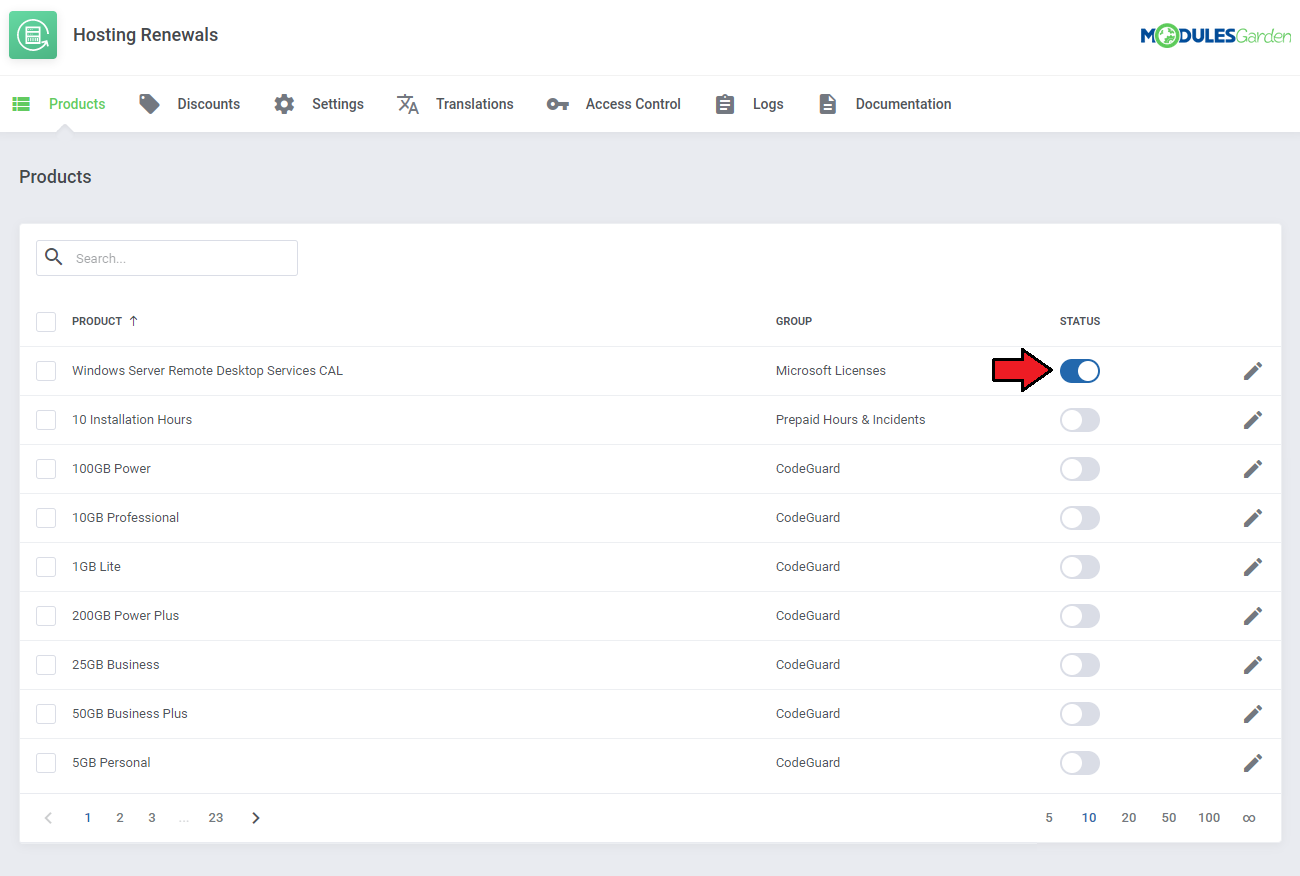Check the box for 1GB Lite
1300x876 pixels.
[x=46, y=567]
